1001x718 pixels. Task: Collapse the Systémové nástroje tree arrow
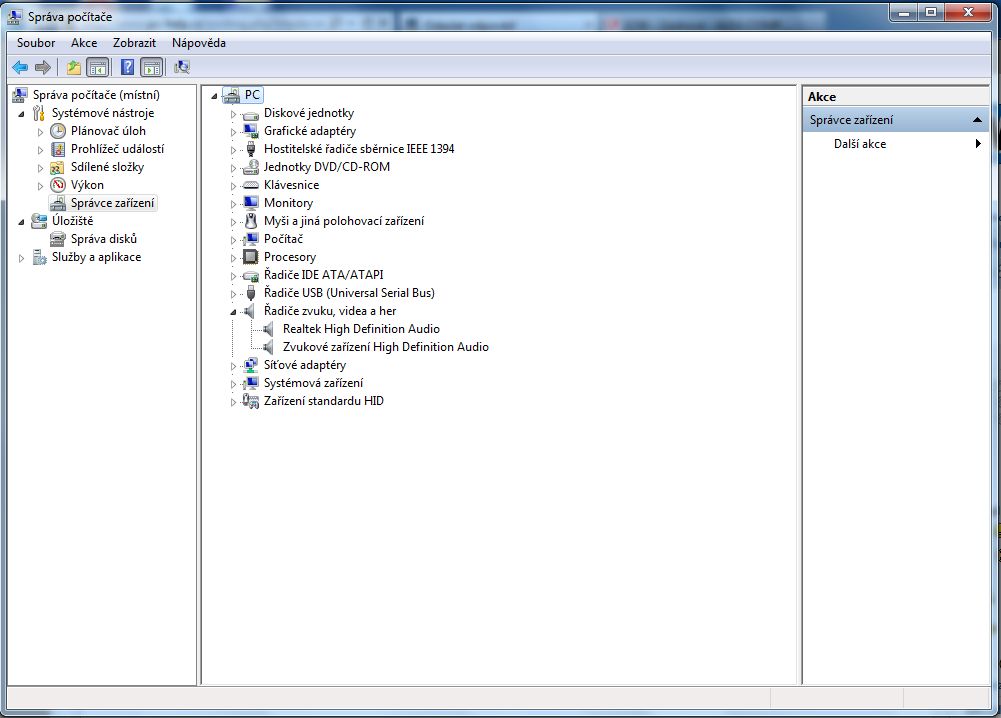[x=22, y=114]
